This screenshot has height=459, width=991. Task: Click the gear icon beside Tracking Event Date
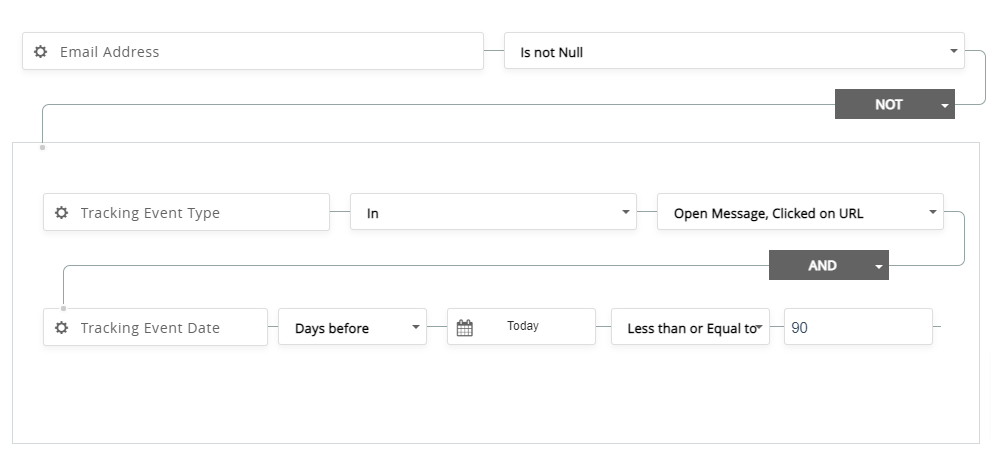61,328
